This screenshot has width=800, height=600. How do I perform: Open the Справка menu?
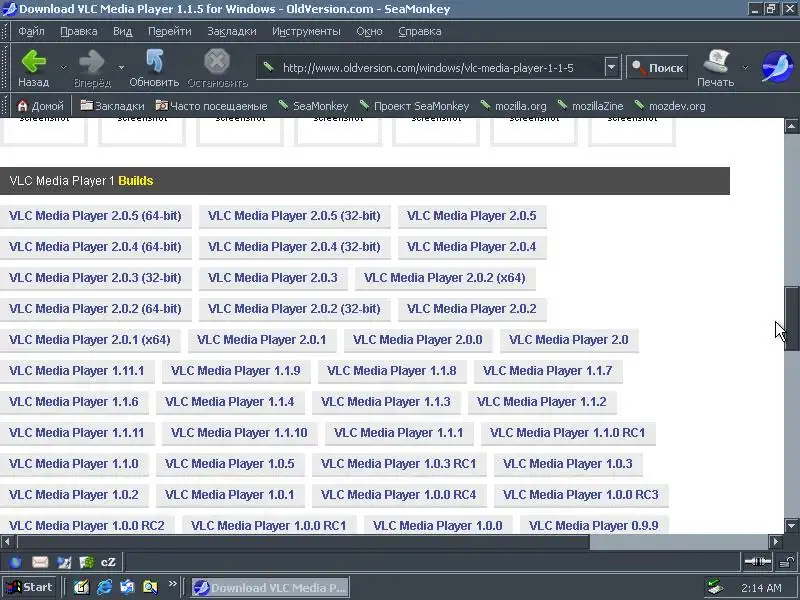419,31
